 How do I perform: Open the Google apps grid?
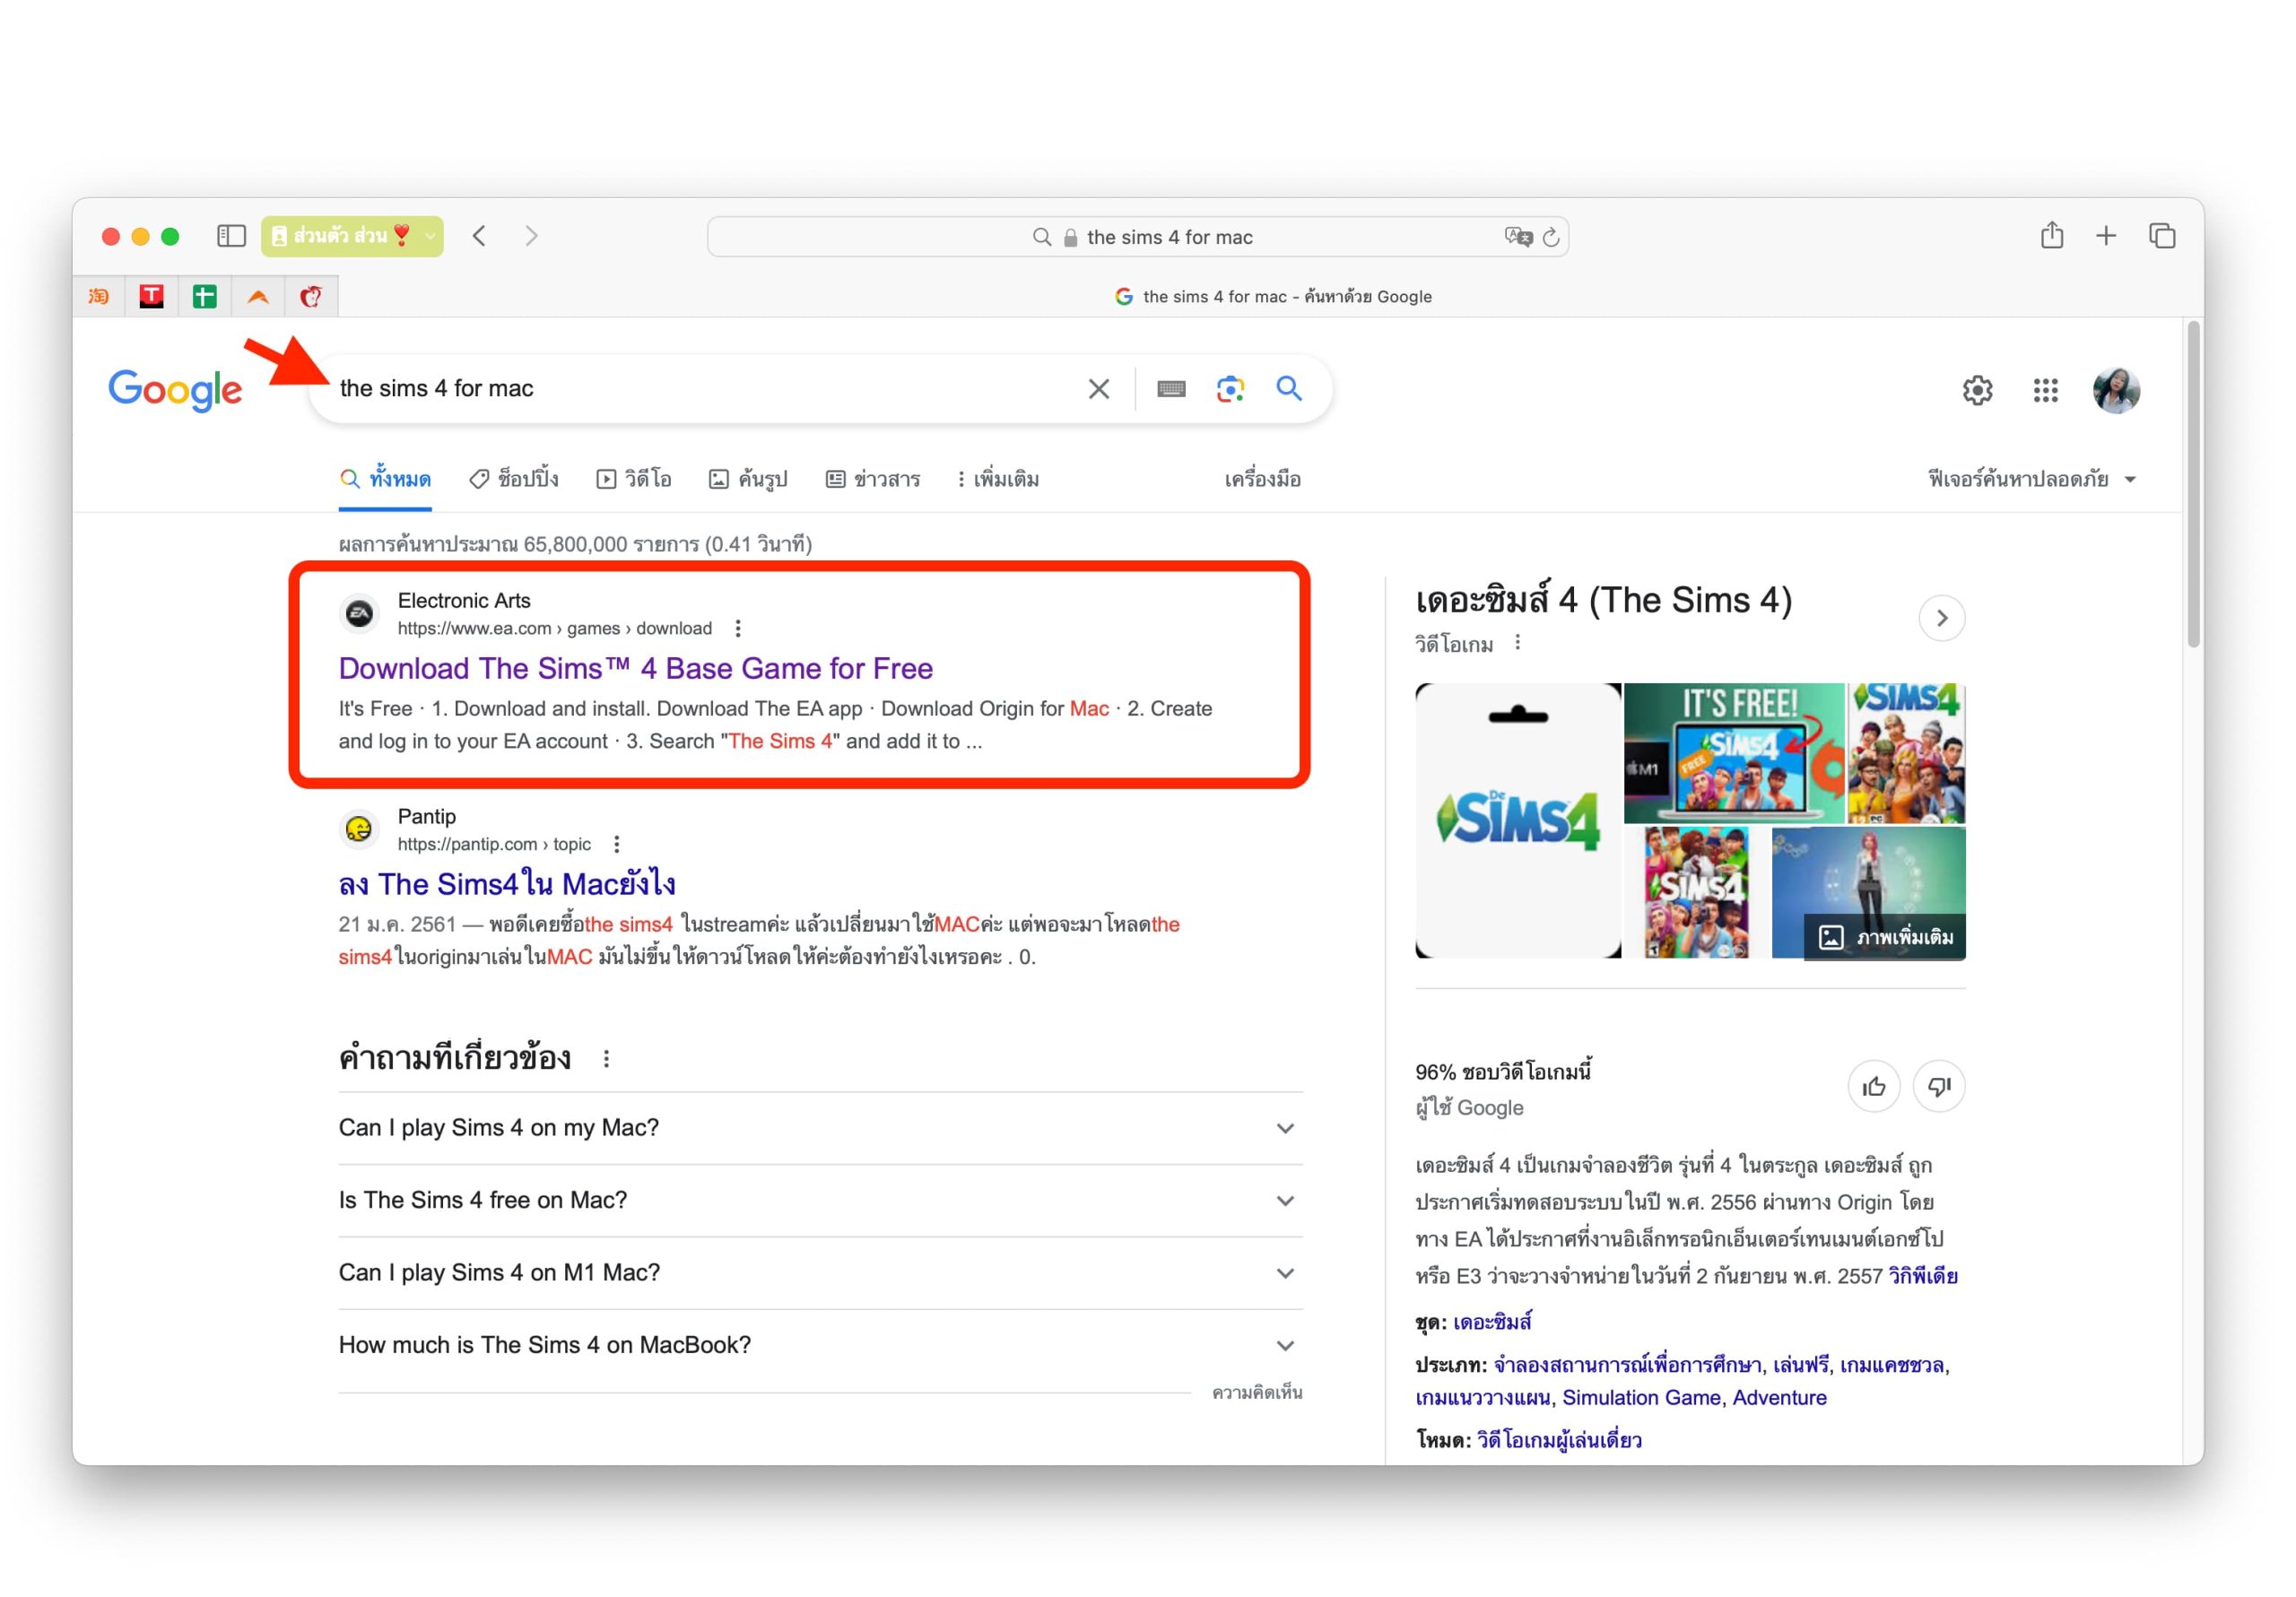[2045, 390]
